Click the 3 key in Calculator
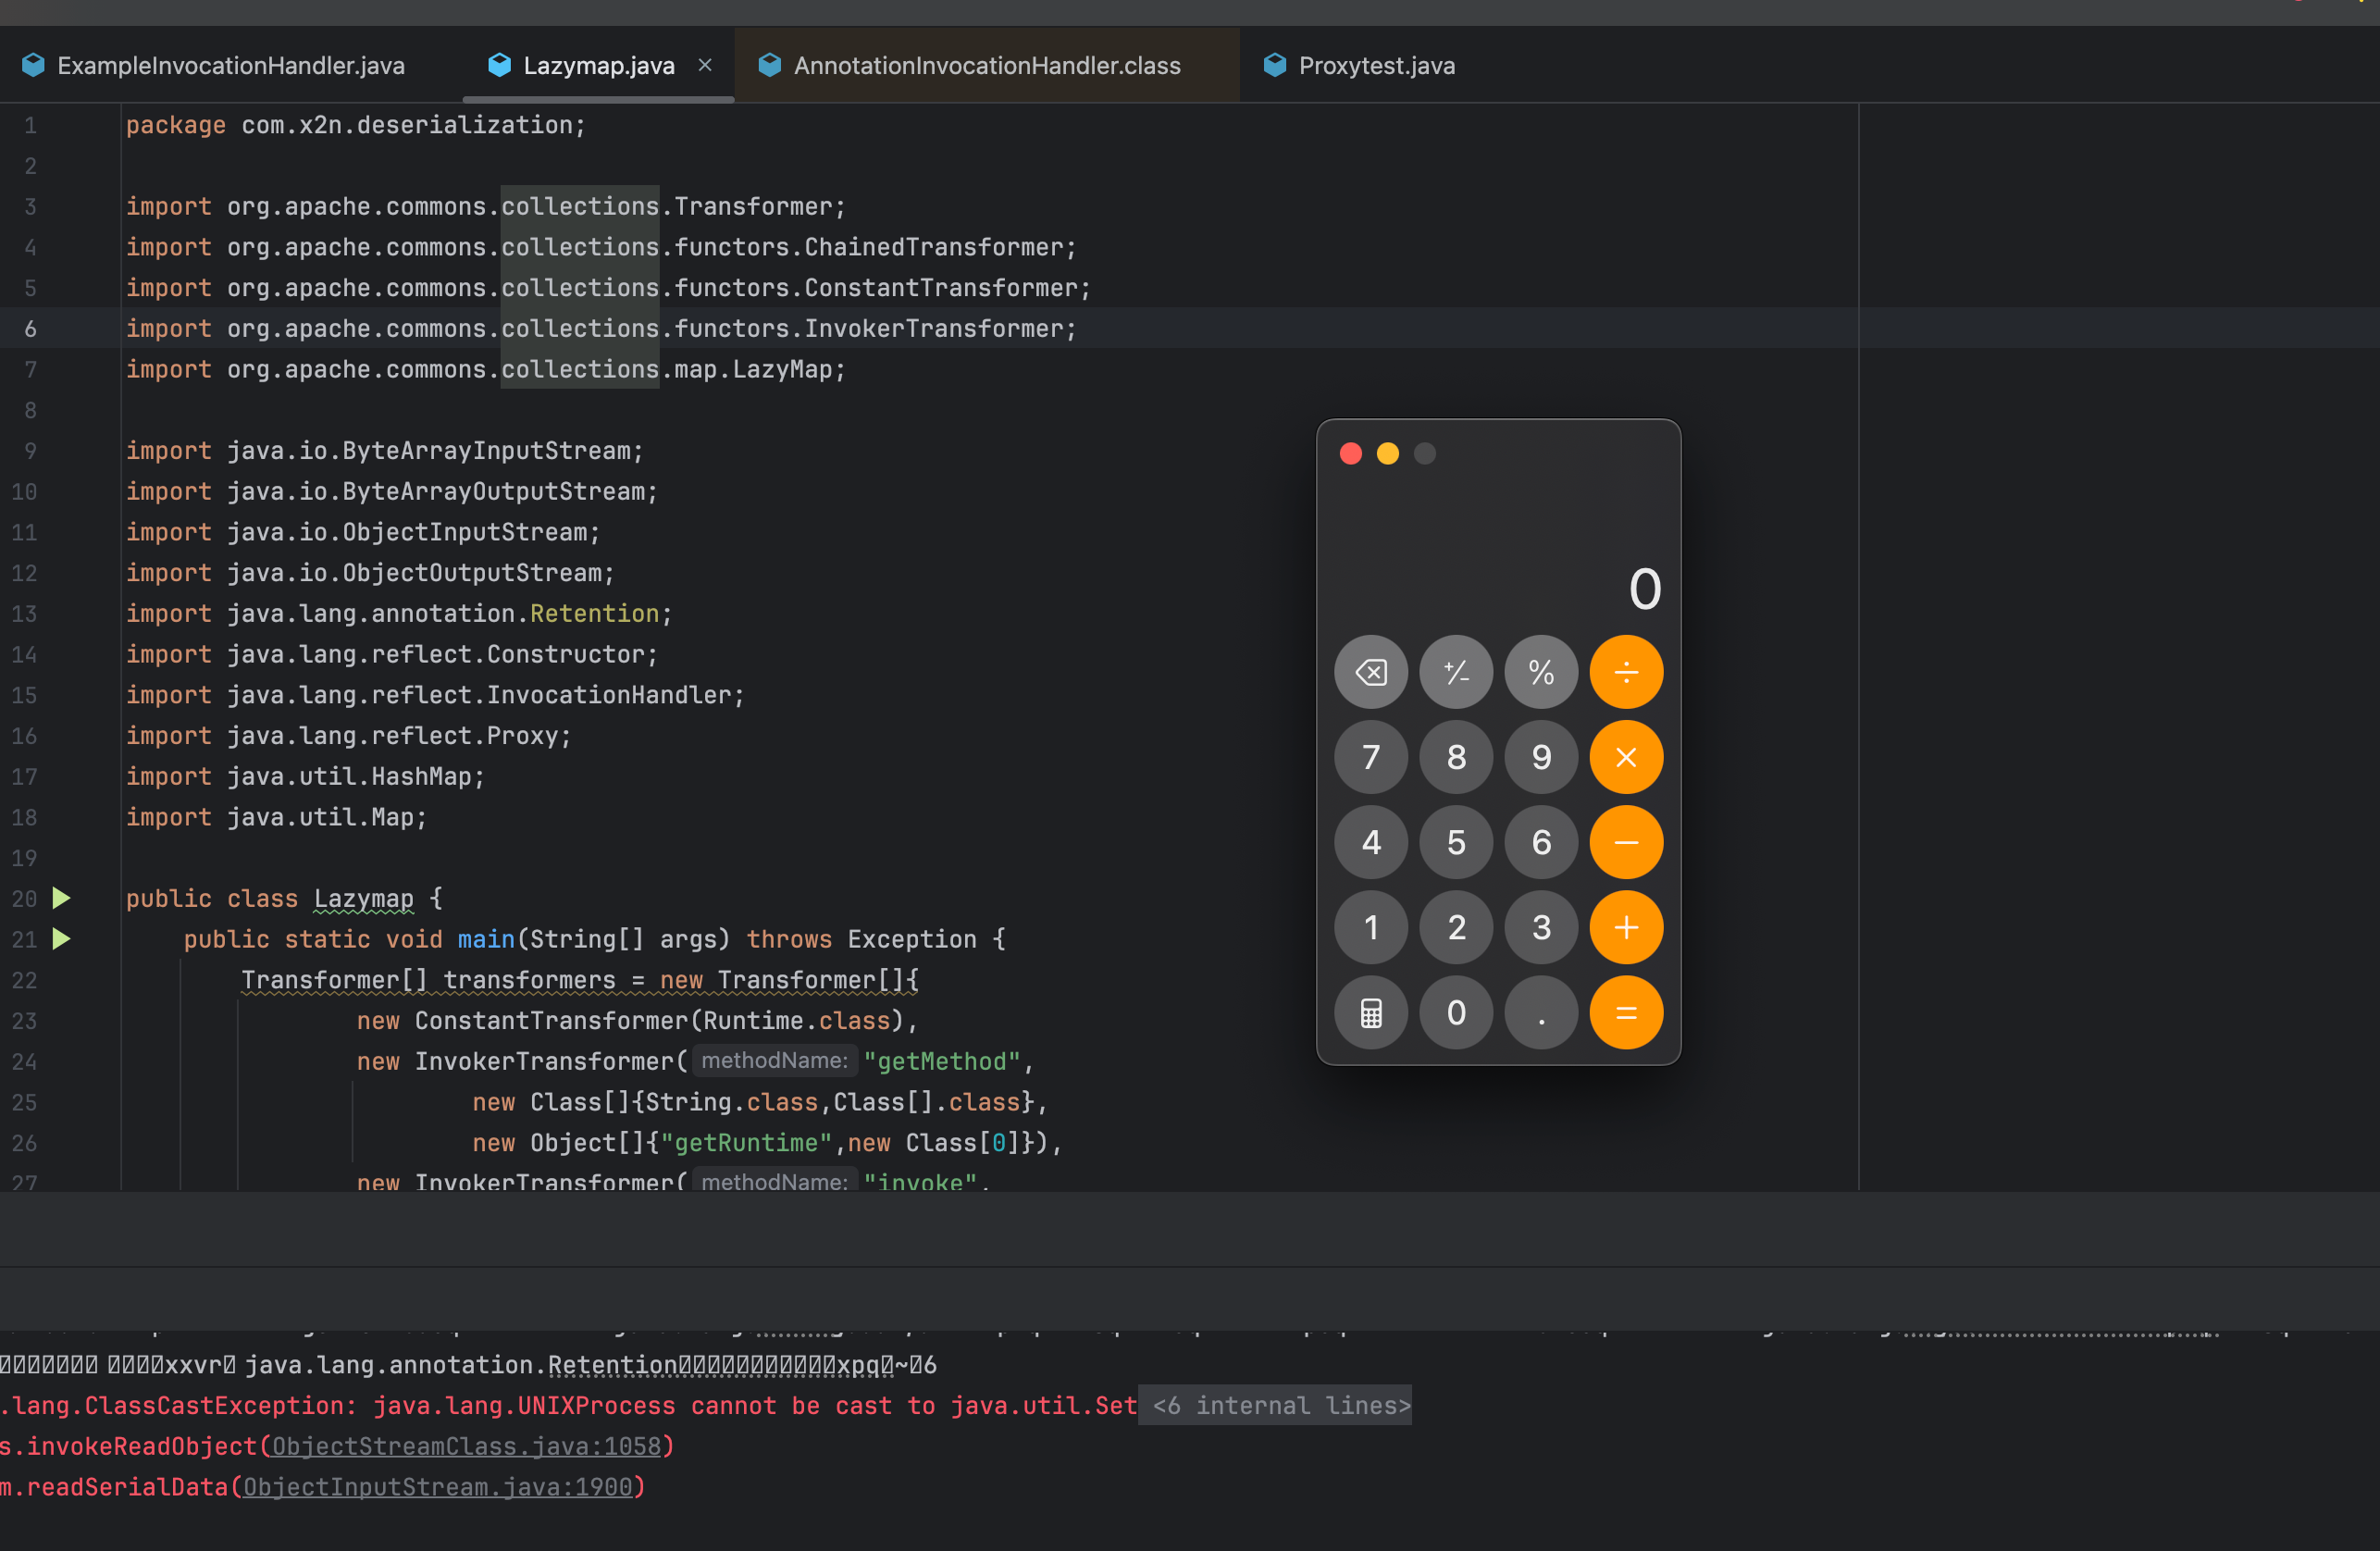Image resolution: width=2380 pixels, height=1551 pixels. 1541,927
